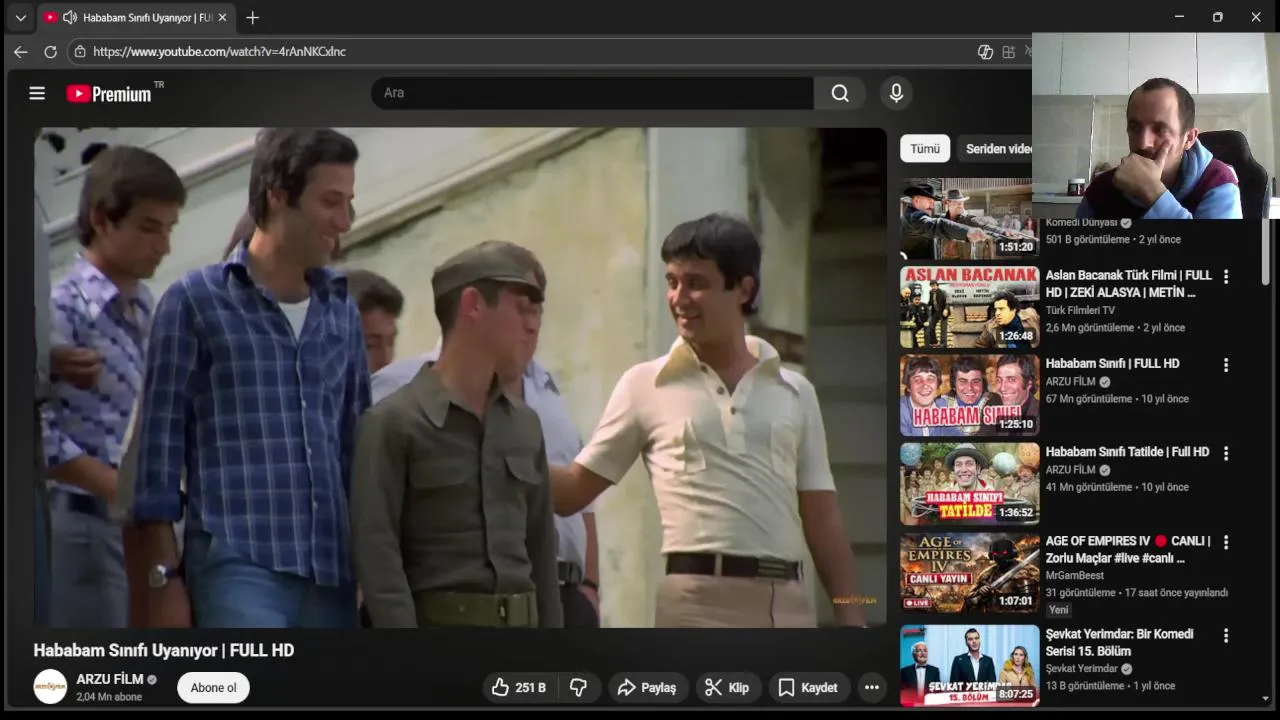Select the Seriden videolar filter chip
Screen dimensions: 1280x720
[x=995, y=148]
